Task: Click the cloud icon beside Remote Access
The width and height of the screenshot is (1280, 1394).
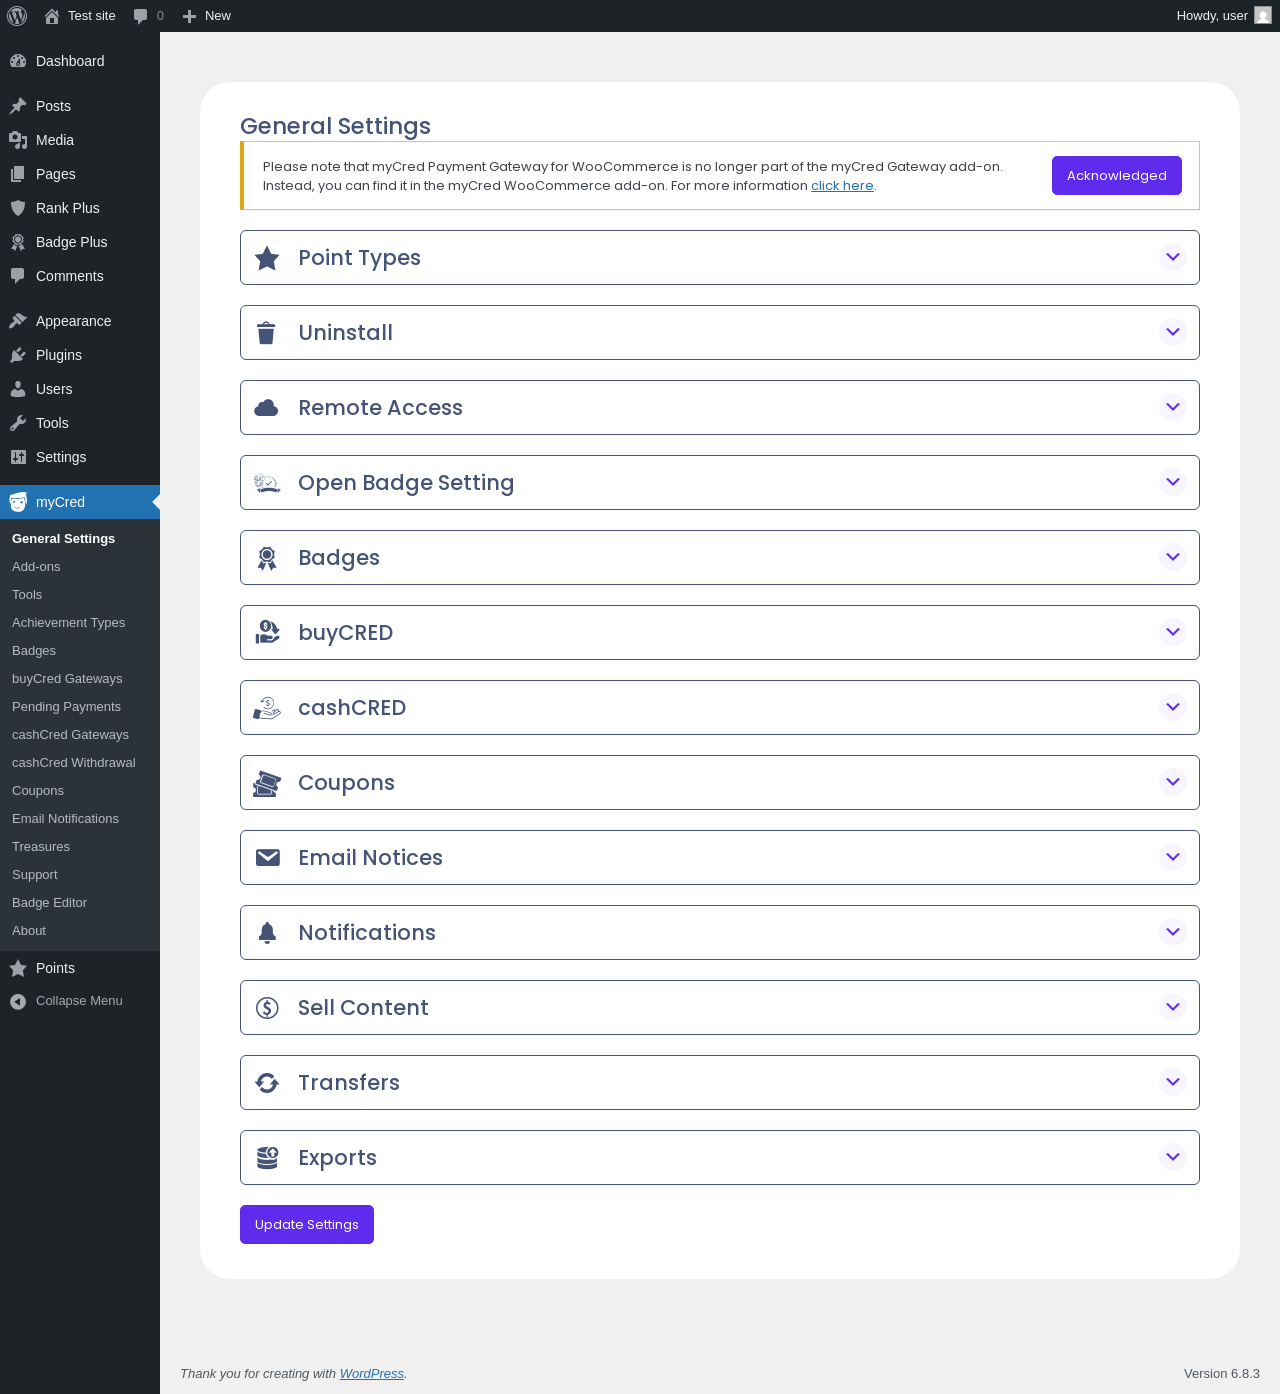Action: click(x=266, y=408)
